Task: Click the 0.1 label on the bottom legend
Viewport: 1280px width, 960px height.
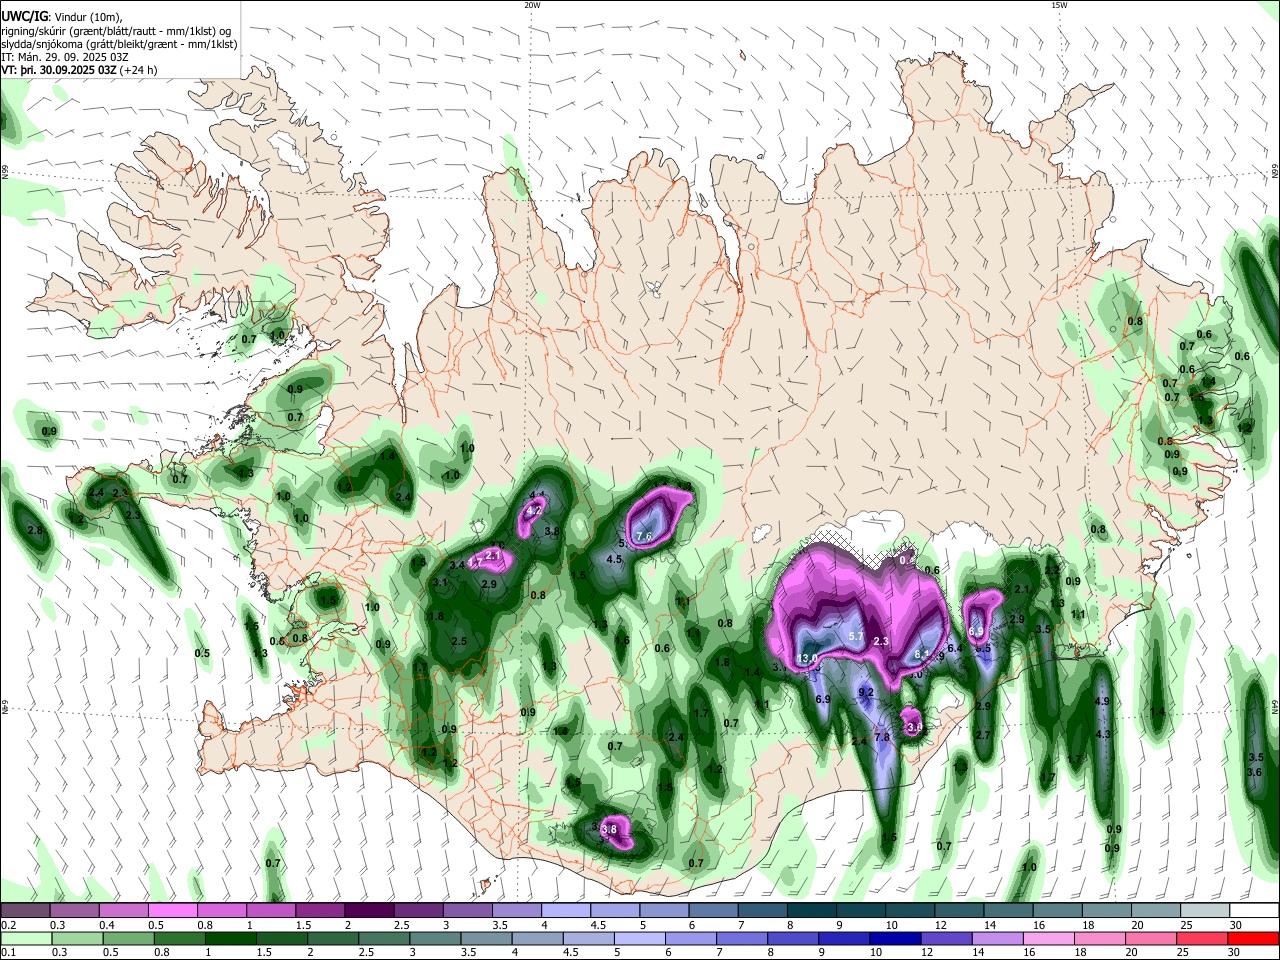Action: (x=8, y=952)
